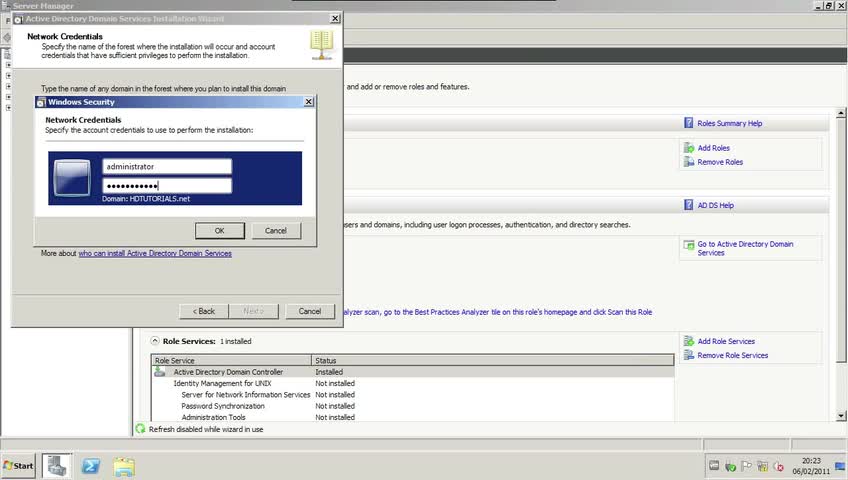Click the 'Installed' status cell
This screenshot has width=848, height=480.
tap(329, 372)
